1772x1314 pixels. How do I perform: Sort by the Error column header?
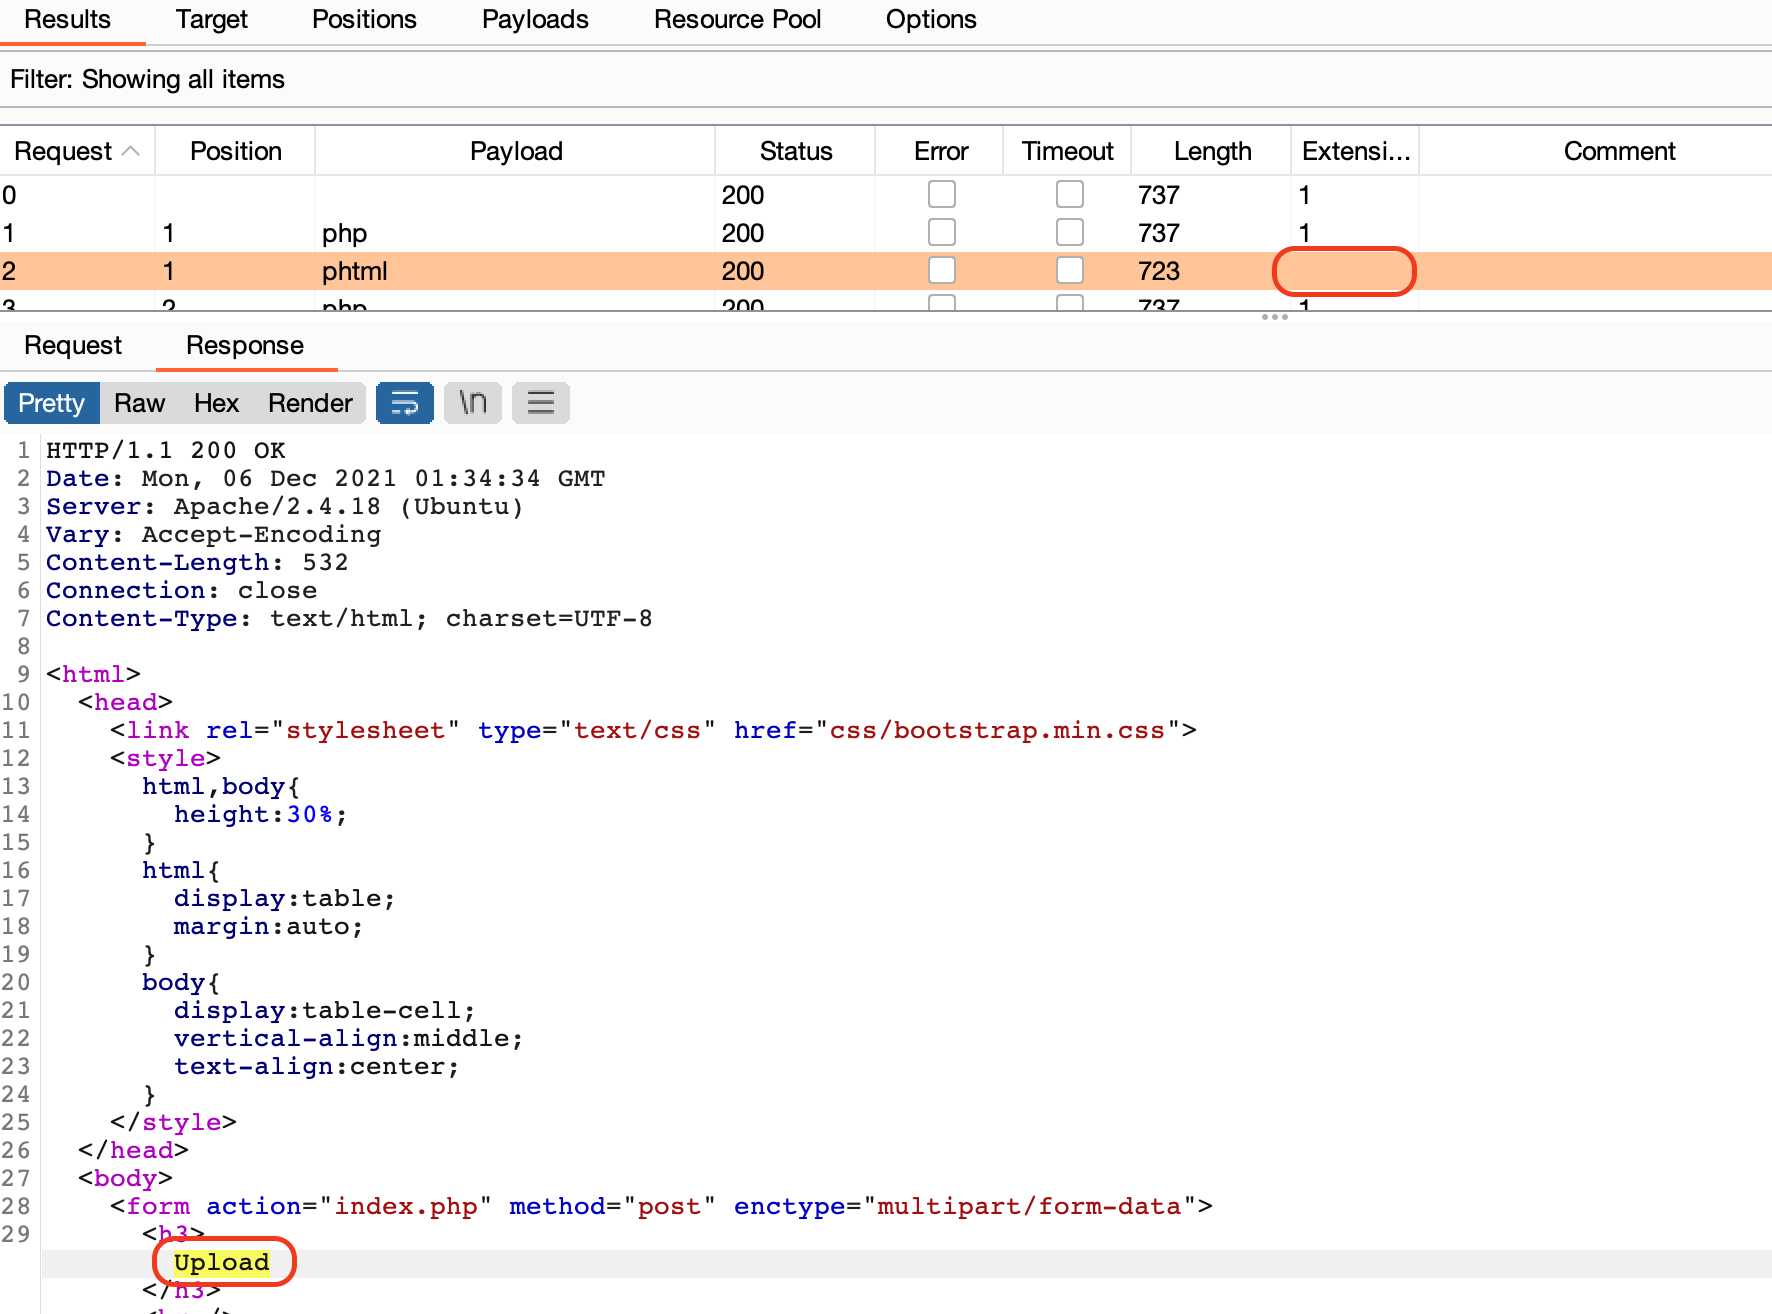coord(941,151)
